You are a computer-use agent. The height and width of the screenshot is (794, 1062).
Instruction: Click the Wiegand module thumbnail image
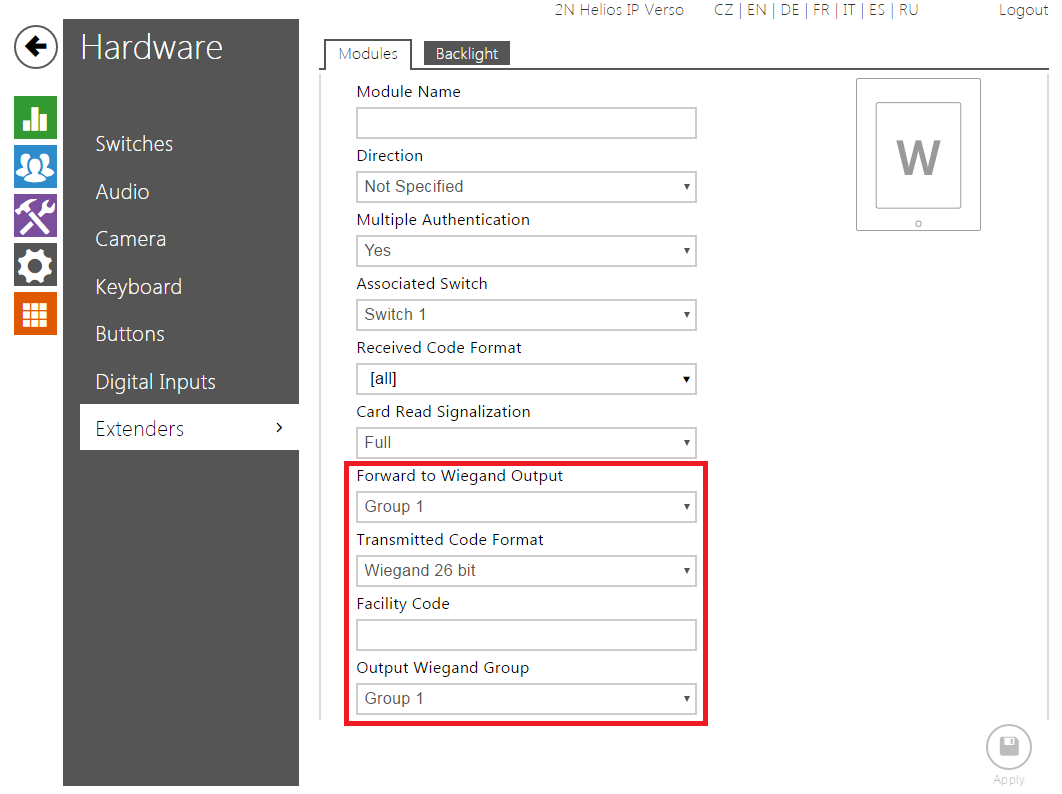point(918,155)
